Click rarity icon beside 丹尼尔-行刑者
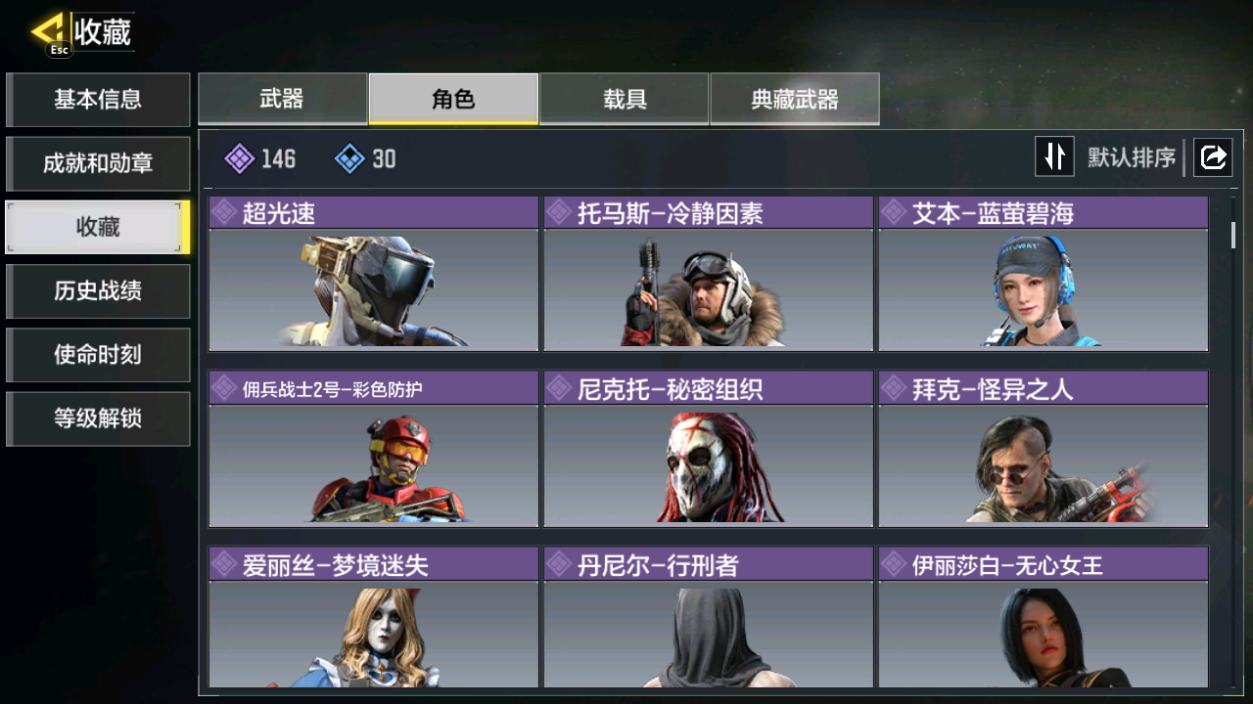The height and width of the screenshot is (705, 1253). 559,565
